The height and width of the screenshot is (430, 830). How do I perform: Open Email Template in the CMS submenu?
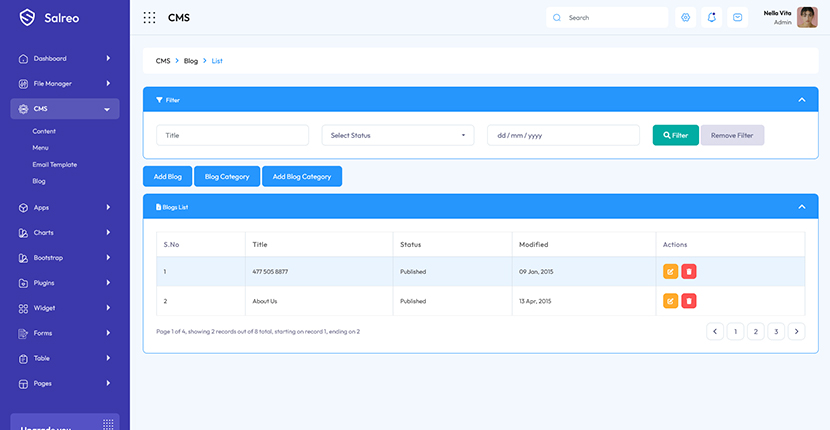pos(54,164)
